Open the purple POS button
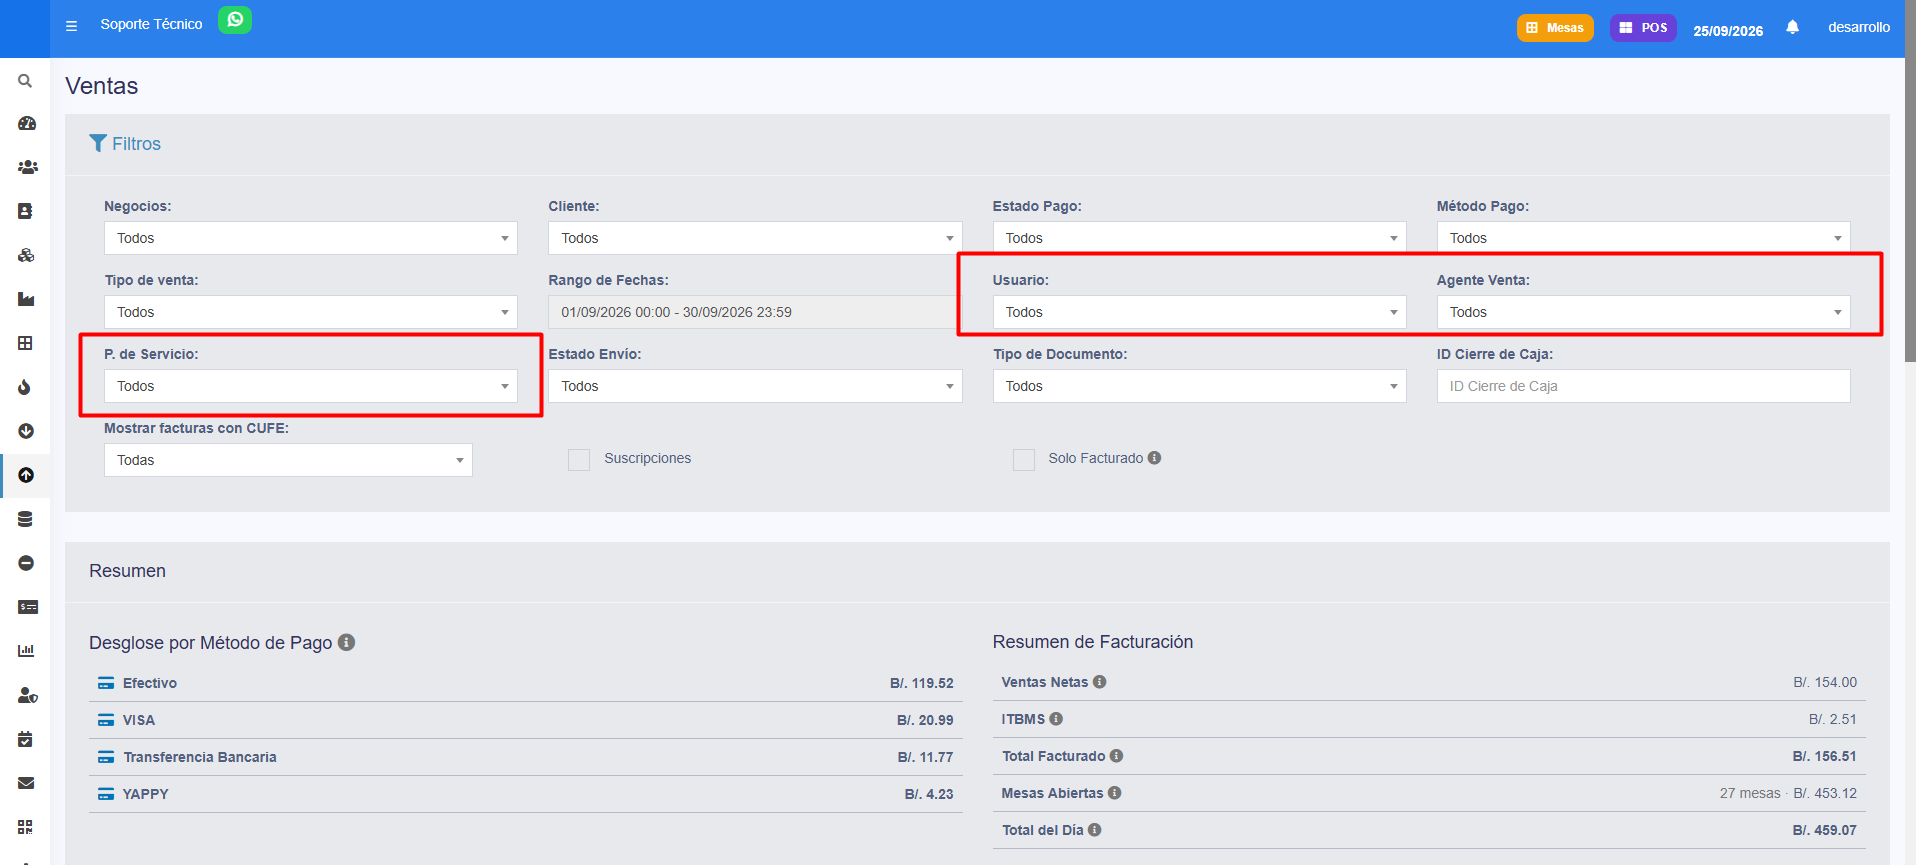The width and height of the screenshot is (1916, 865). pos(1643,28)
